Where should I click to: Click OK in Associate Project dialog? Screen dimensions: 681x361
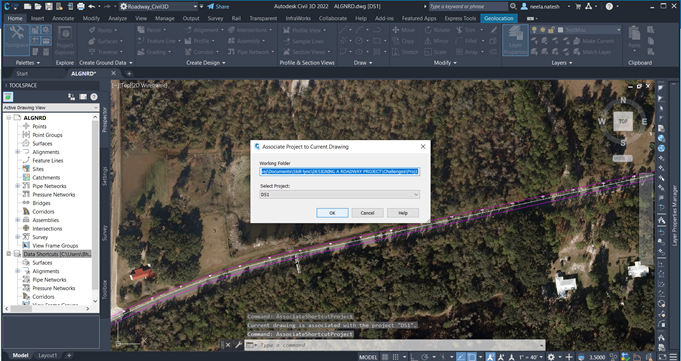tap(332, 213)
